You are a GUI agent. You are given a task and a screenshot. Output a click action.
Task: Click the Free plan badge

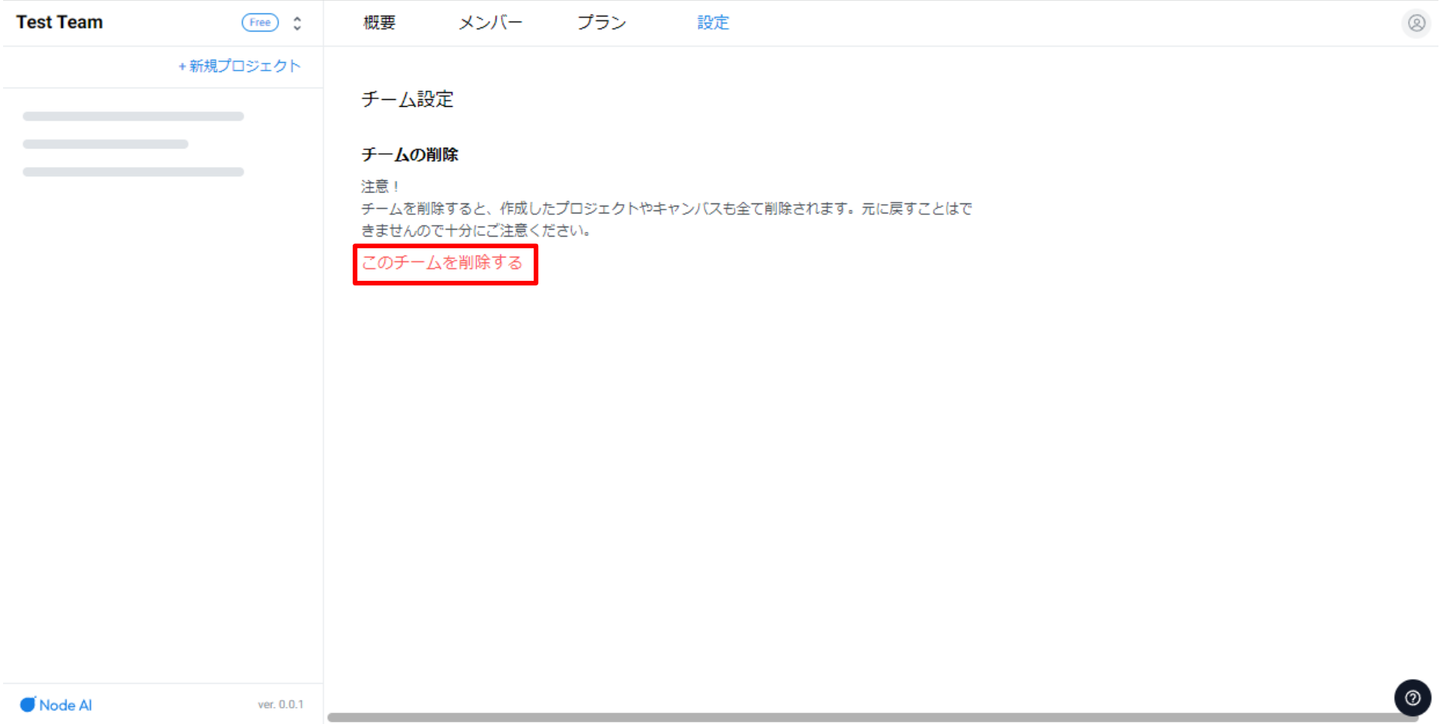(260, 23)
